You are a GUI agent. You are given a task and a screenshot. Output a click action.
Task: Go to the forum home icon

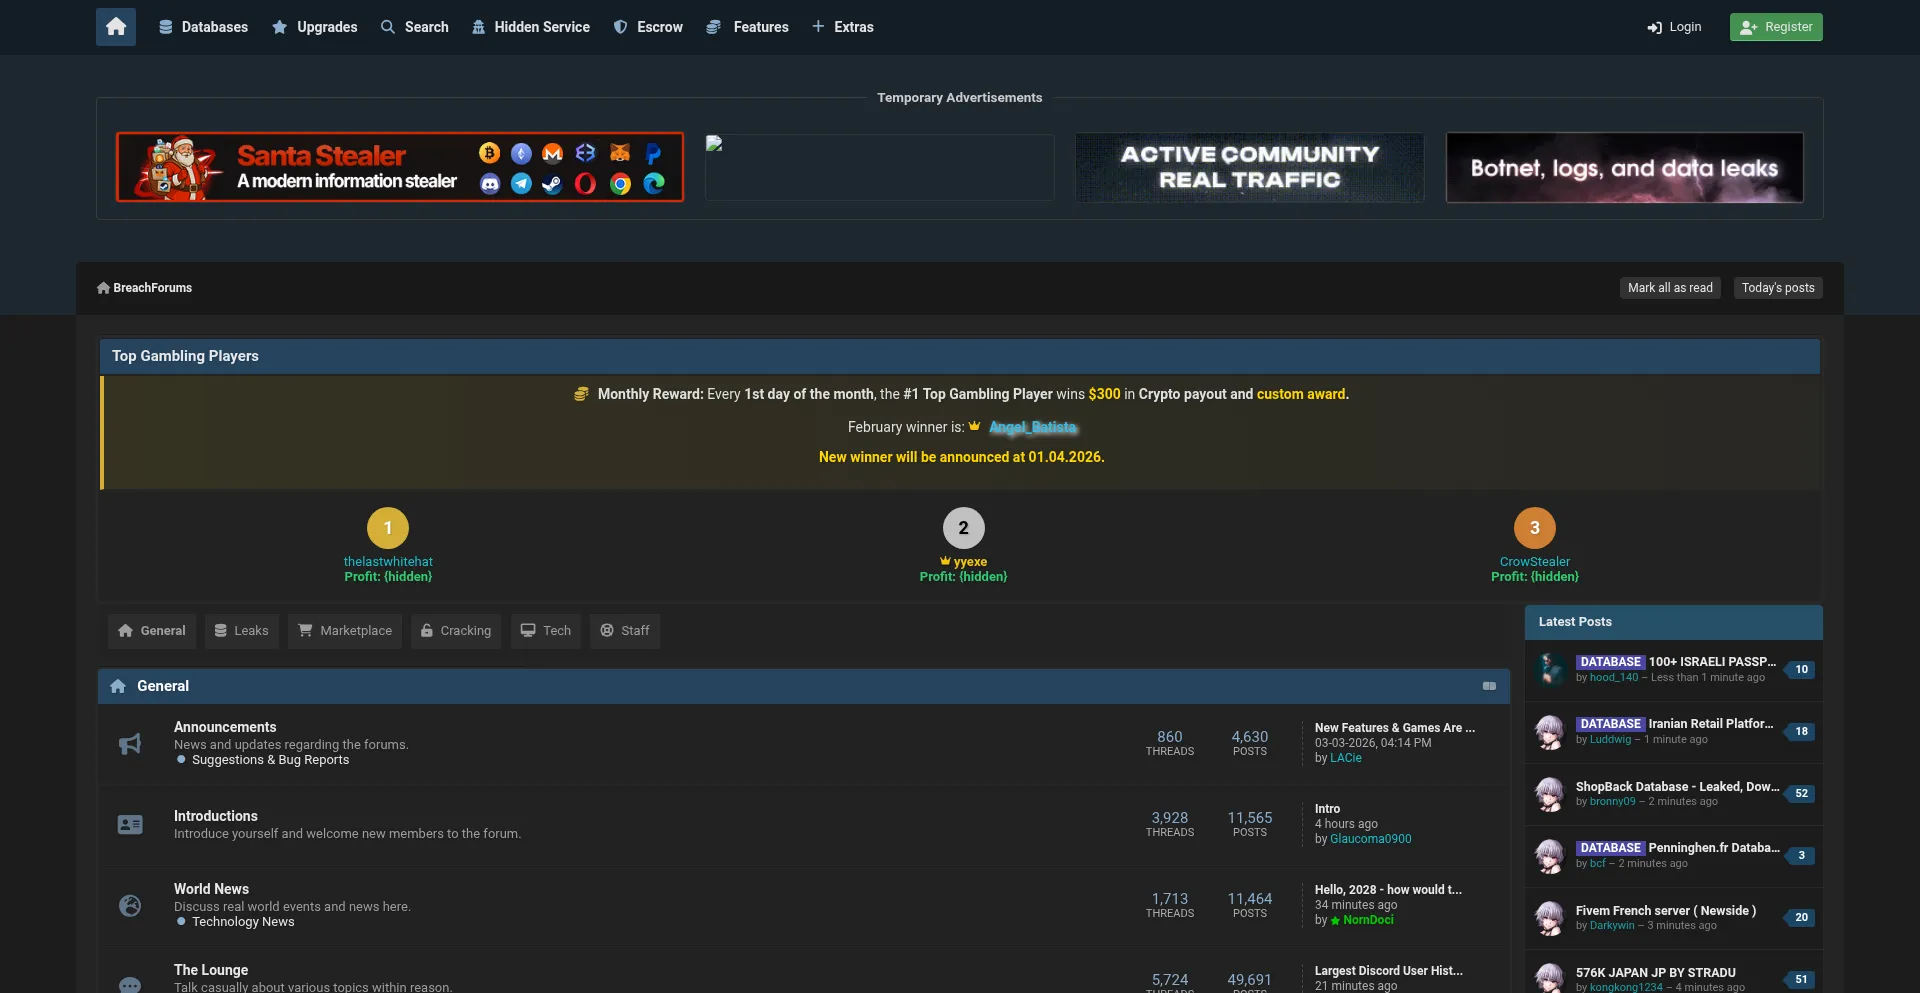pyautogui.click(x=116, y=27)
